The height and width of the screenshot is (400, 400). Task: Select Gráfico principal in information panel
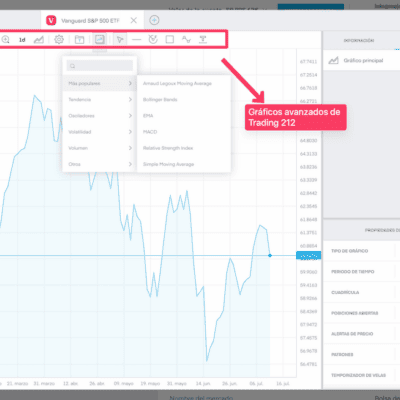(x=361, y=60)
